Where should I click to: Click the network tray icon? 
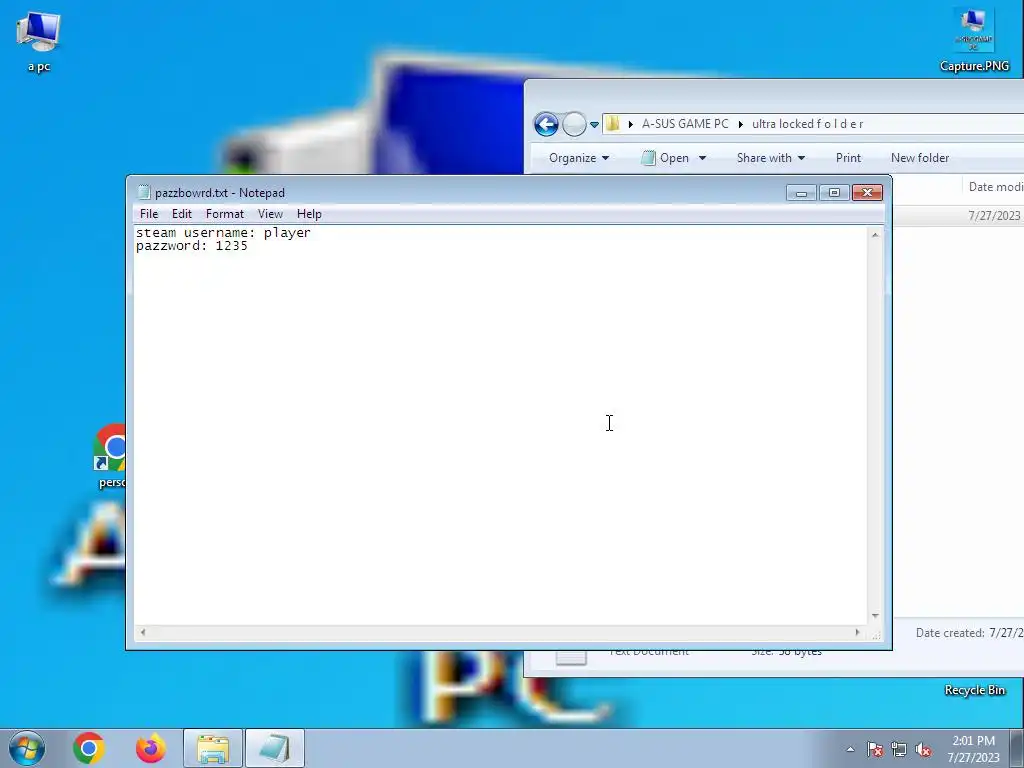tap(899, 750)
